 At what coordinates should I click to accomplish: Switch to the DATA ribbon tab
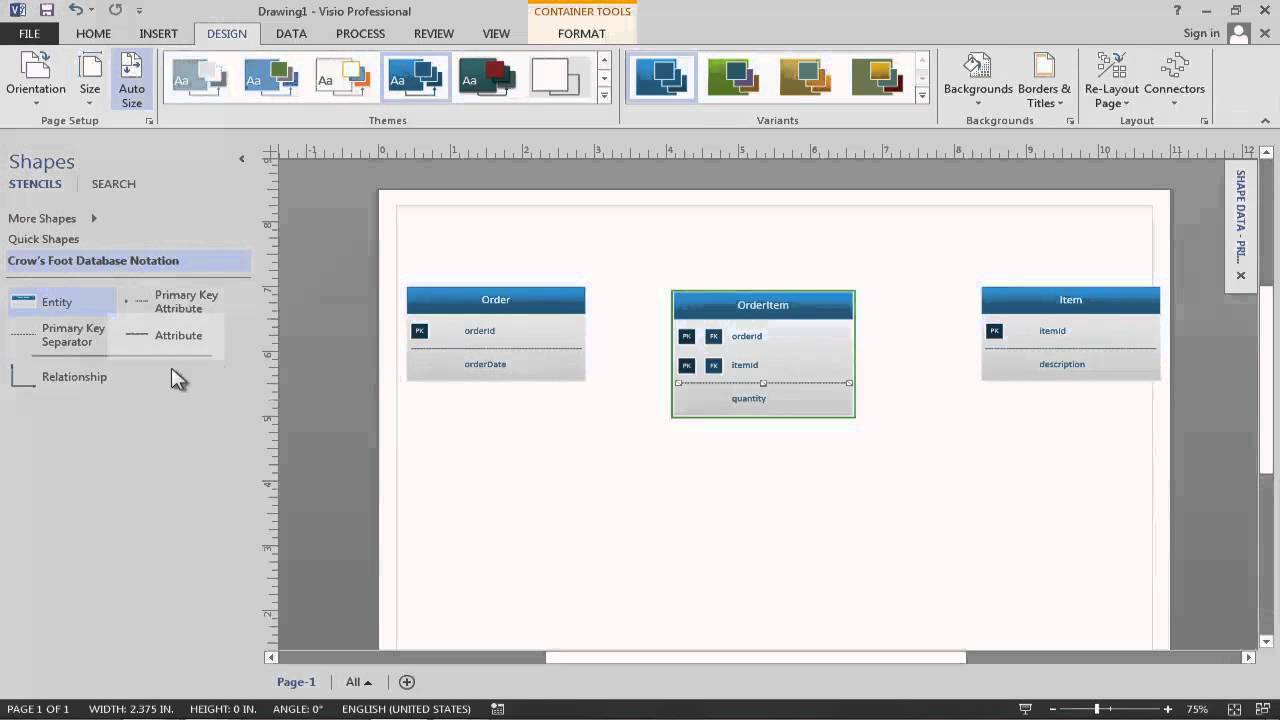(x=291, y=33)
